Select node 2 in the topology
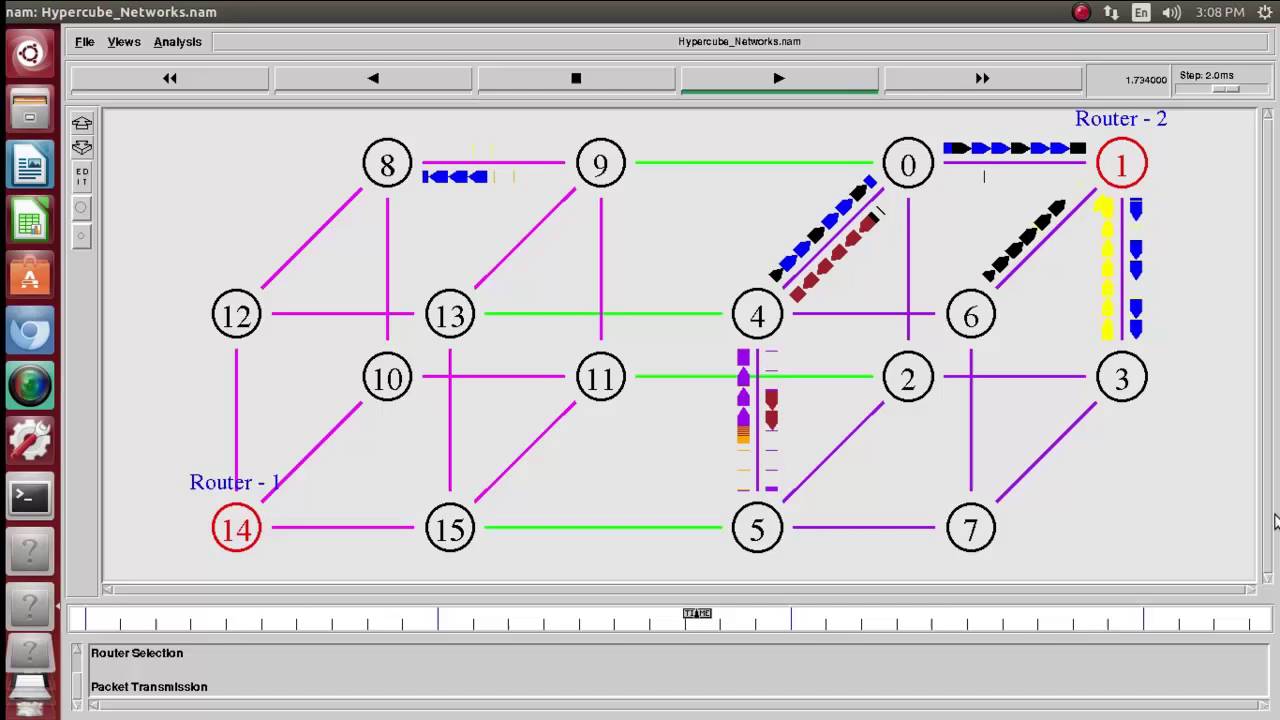The width and height of the screenshot is (1280, 720). pyautogui.click(x=908, y=379)
